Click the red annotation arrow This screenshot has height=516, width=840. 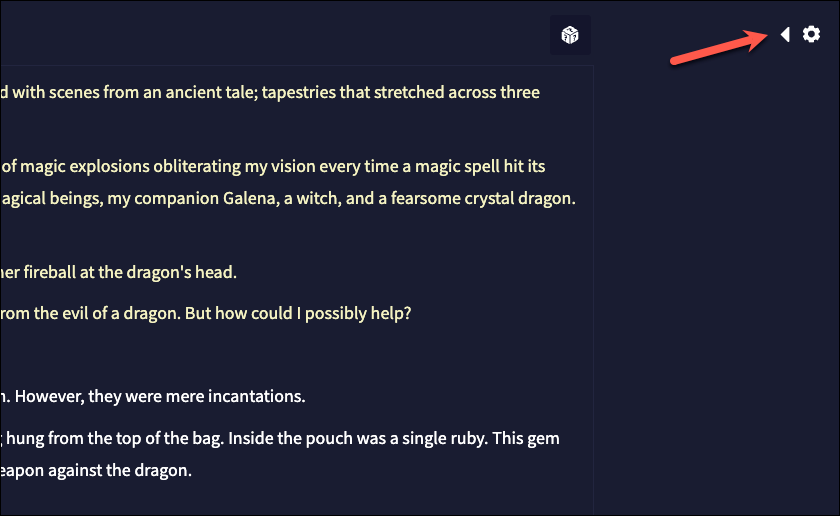(x=719, y=47)
